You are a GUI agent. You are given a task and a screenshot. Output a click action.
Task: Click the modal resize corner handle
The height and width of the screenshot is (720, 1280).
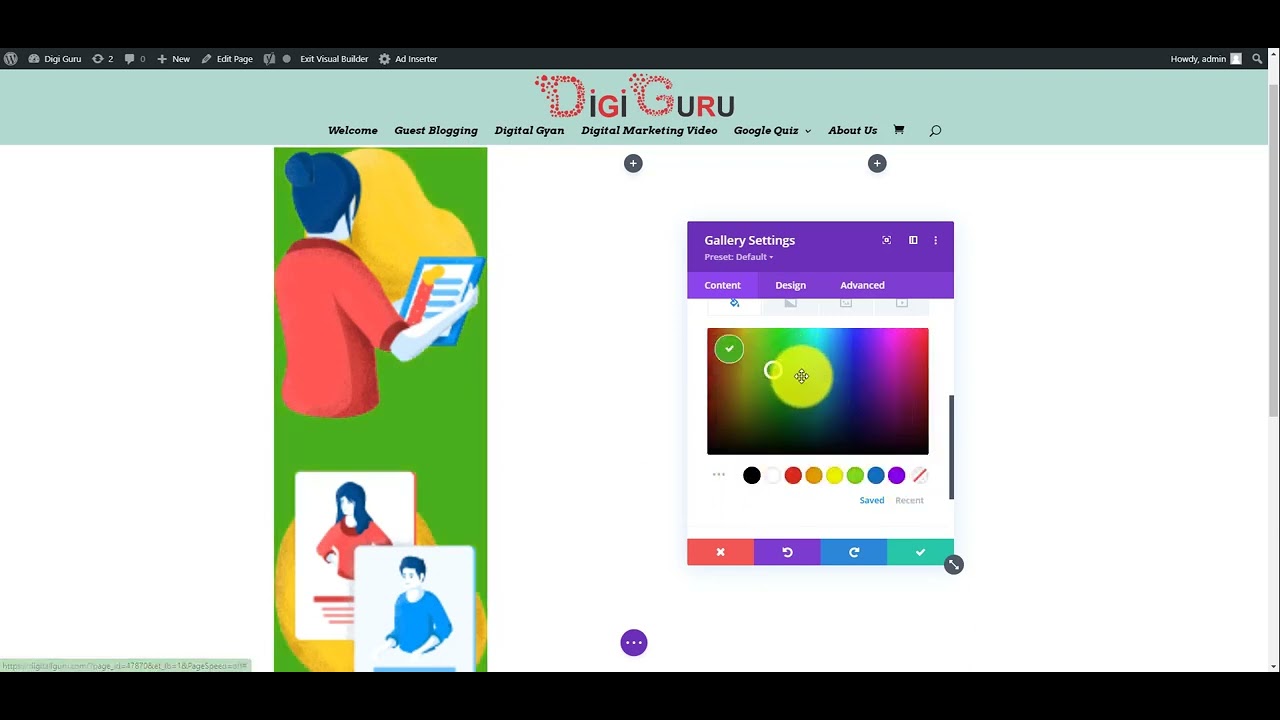tap(954, 565)
